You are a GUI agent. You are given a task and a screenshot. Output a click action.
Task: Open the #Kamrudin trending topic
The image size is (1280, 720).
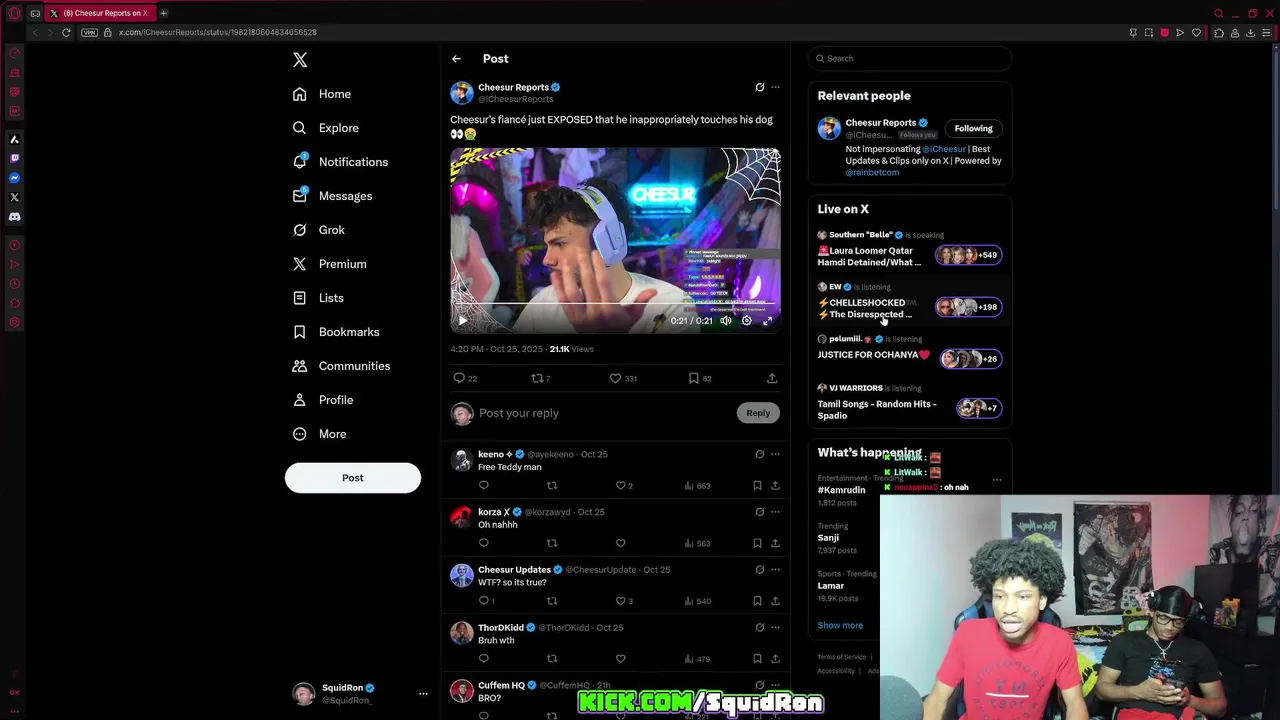(841, 490)
